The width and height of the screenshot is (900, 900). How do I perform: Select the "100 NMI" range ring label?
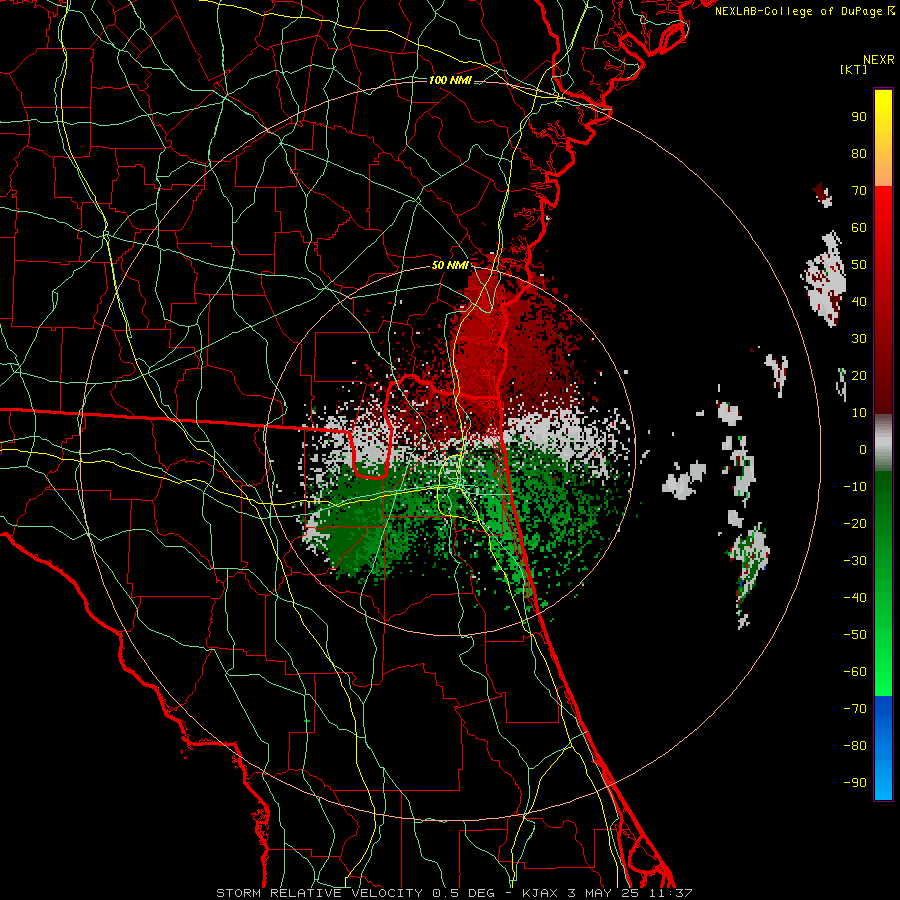(x=450, y=80)
